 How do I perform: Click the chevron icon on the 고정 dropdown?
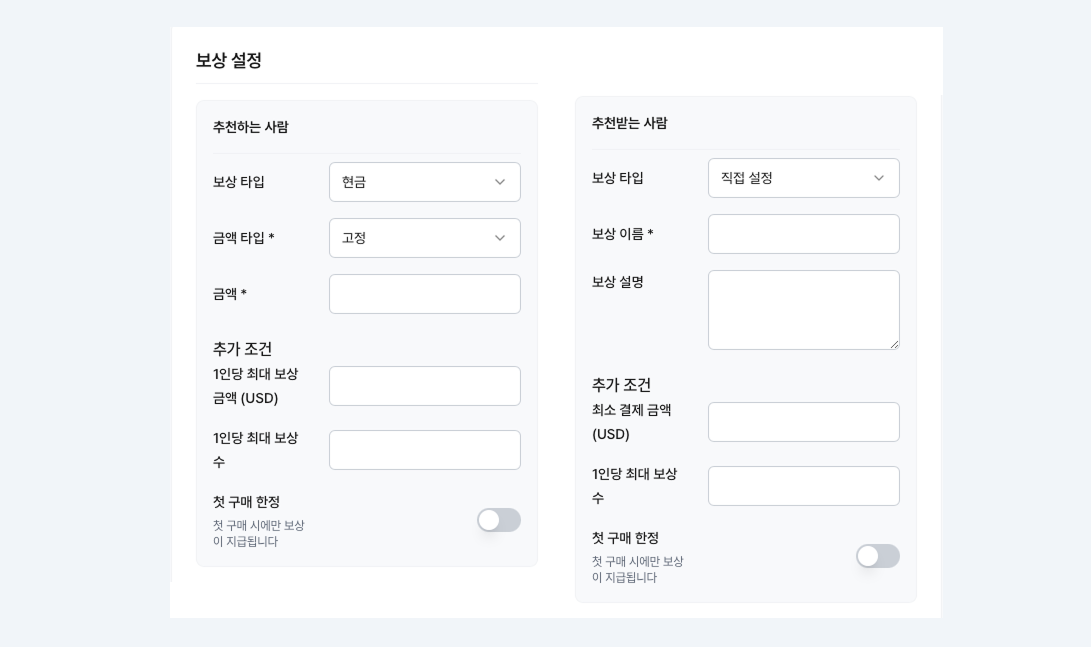[x=500, y=238]
